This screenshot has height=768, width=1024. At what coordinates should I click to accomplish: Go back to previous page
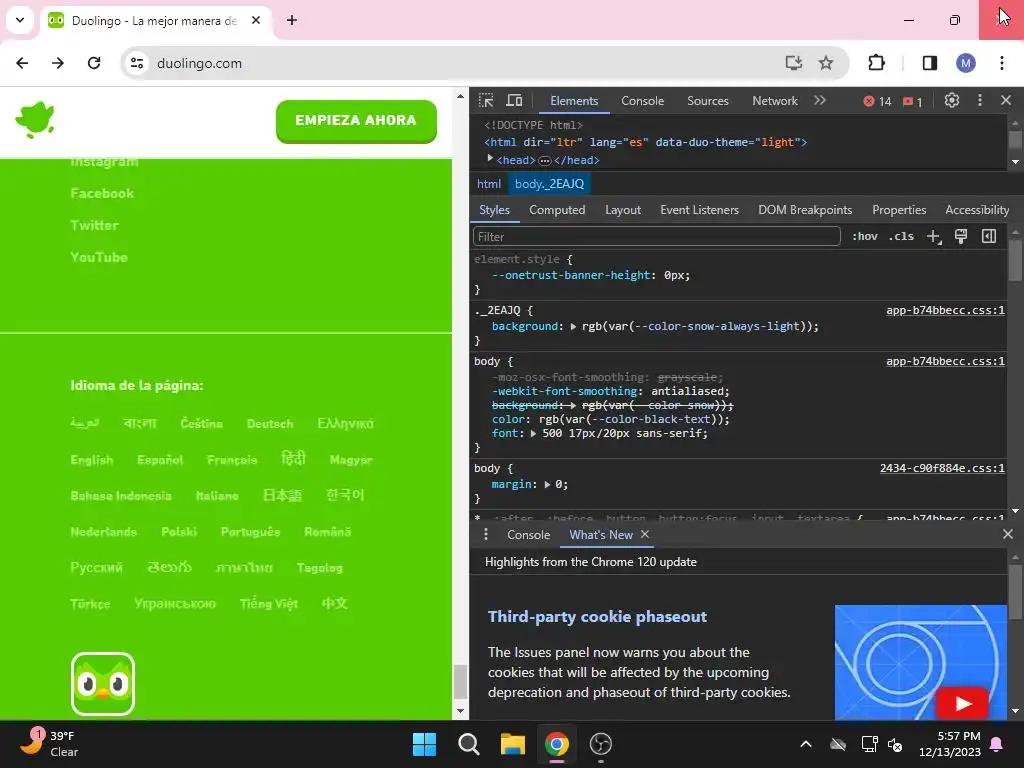(22, 63)
